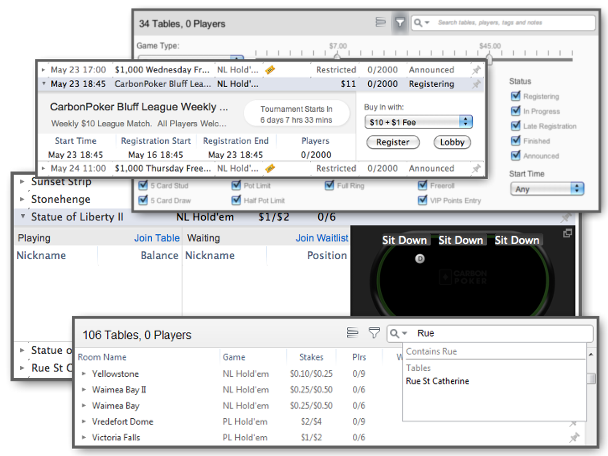Uncheck the Pot Limit checkbox

point(236,185)
